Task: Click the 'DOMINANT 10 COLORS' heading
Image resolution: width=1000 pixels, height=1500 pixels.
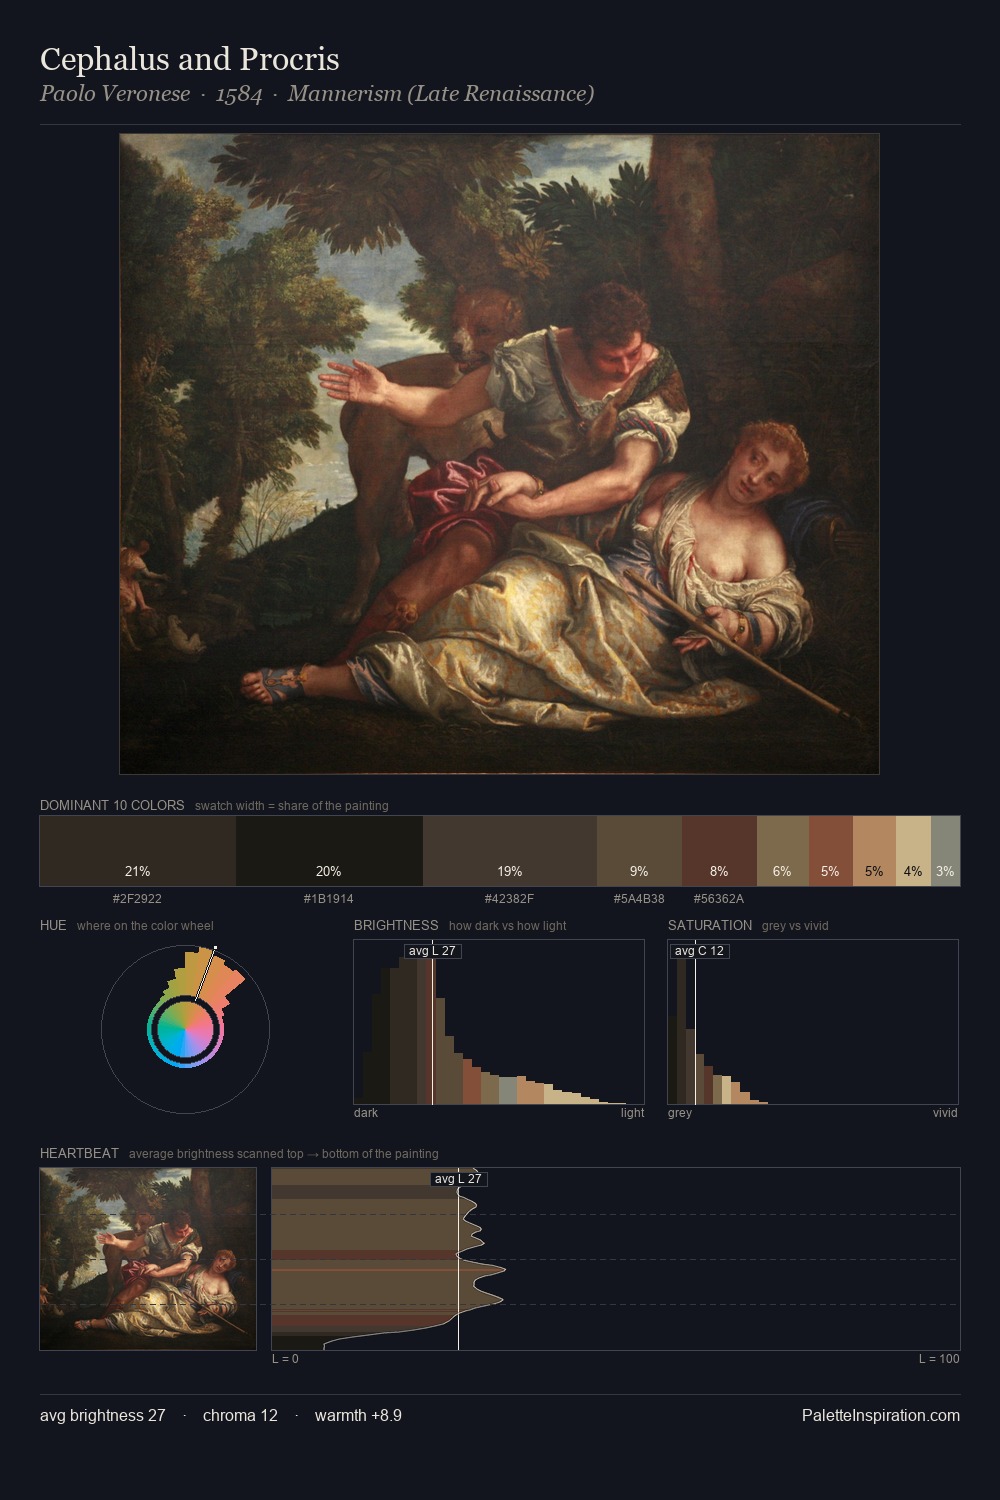Action: pyautogui.click(x=112, y=805)
